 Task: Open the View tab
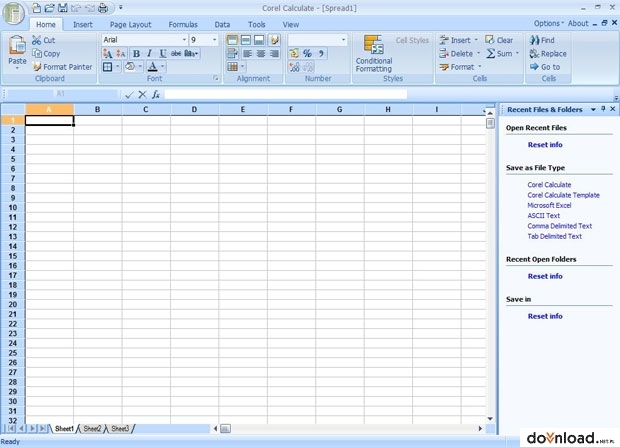pos(291,25)
